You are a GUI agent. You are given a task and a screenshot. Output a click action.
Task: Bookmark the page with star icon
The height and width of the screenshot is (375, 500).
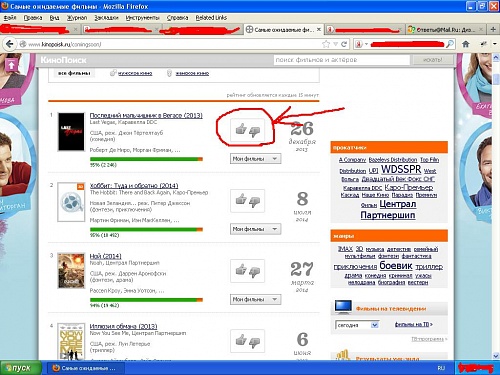pyautogui.click(x=326, y=44)
